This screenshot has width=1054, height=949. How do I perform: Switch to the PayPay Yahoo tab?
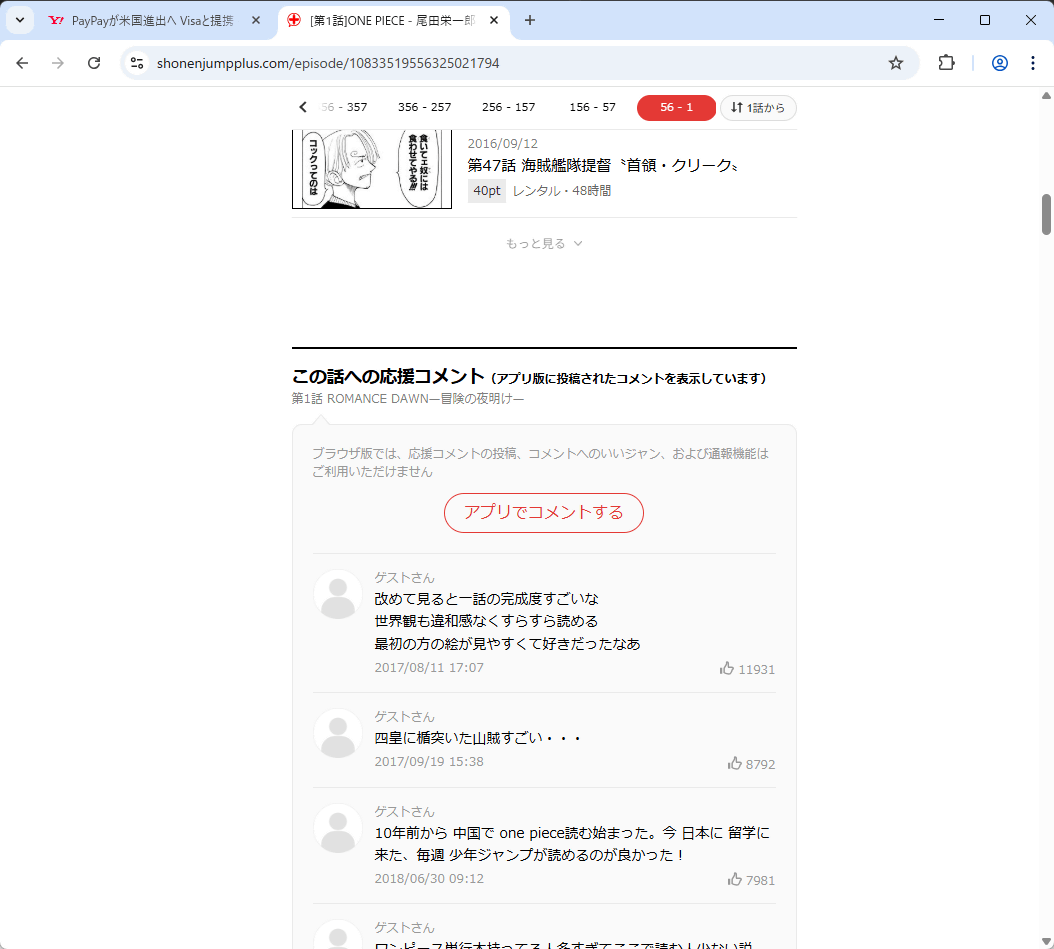[x=152, y=21]
